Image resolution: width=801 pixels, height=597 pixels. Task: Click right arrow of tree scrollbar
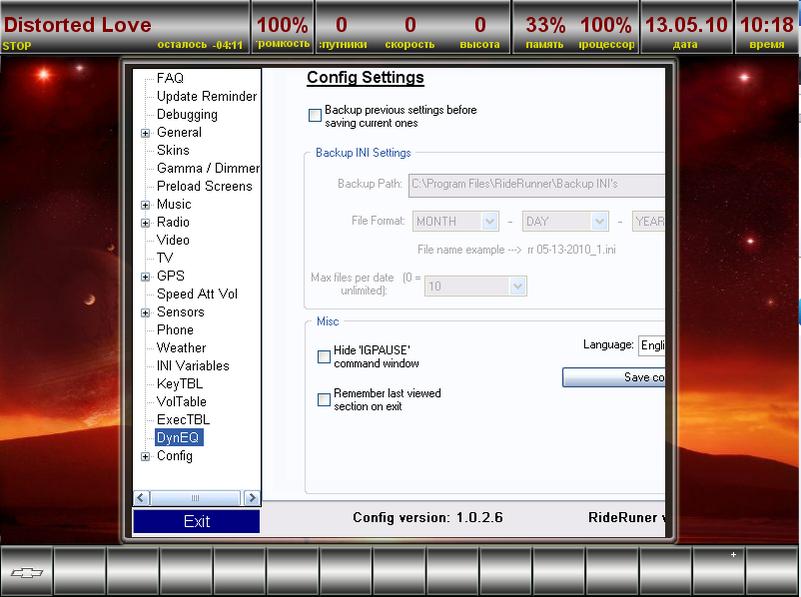pyautogui.click(x=252, y=497)
